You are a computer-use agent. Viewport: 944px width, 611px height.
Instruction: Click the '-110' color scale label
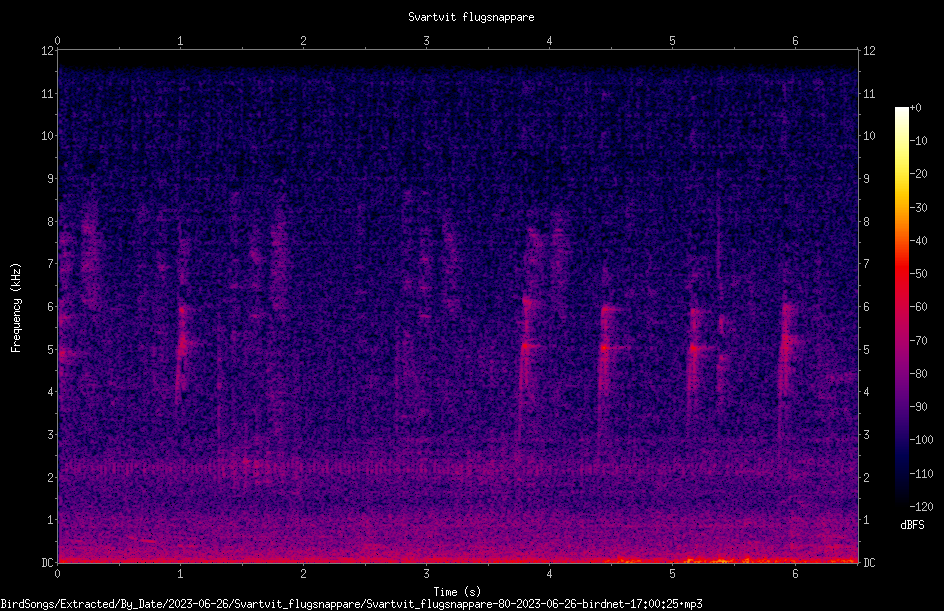point(921,474)
